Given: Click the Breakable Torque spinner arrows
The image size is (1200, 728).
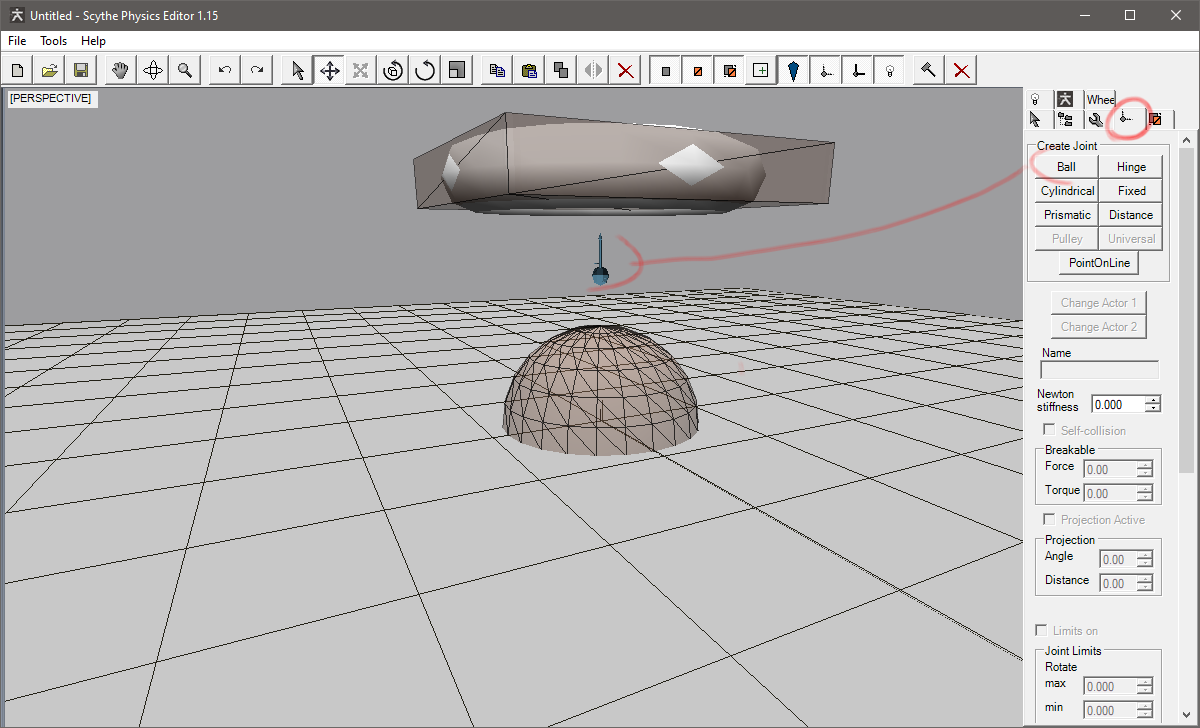Looking at the screenshot, I should point(1145,493).
